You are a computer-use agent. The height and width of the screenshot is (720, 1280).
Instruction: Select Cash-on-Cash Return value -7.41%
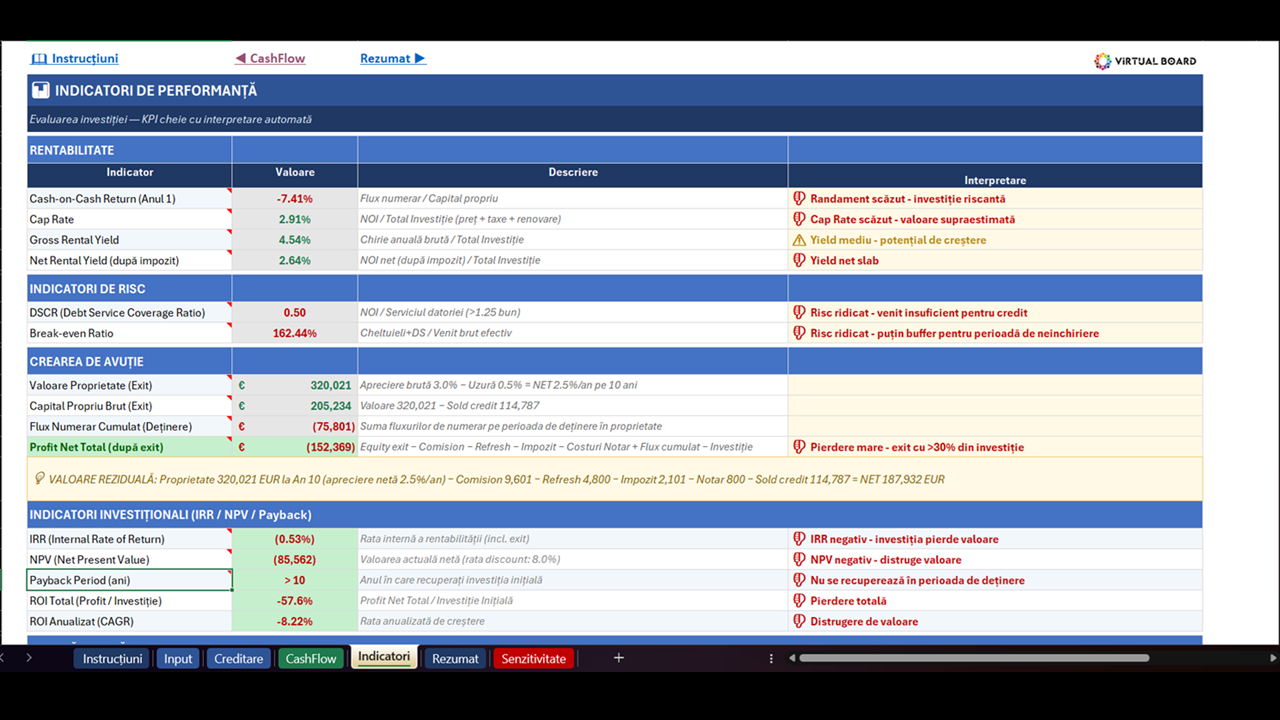tap(295, 199)
